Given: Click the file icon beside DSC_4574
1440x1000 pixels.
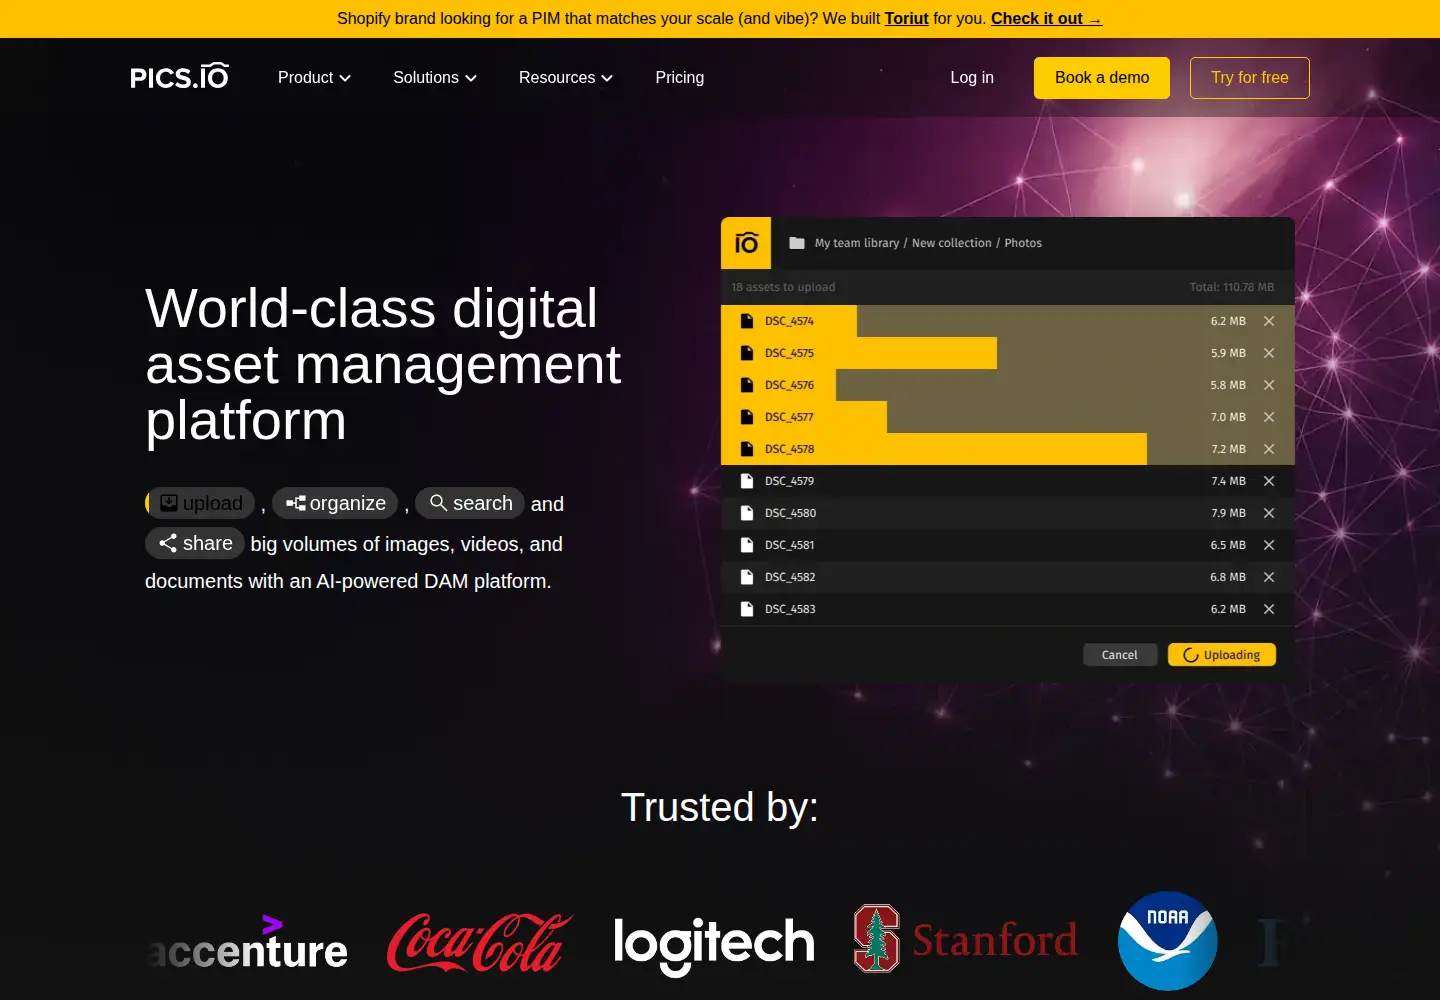Looking at the screenshot, I should 746,321.
